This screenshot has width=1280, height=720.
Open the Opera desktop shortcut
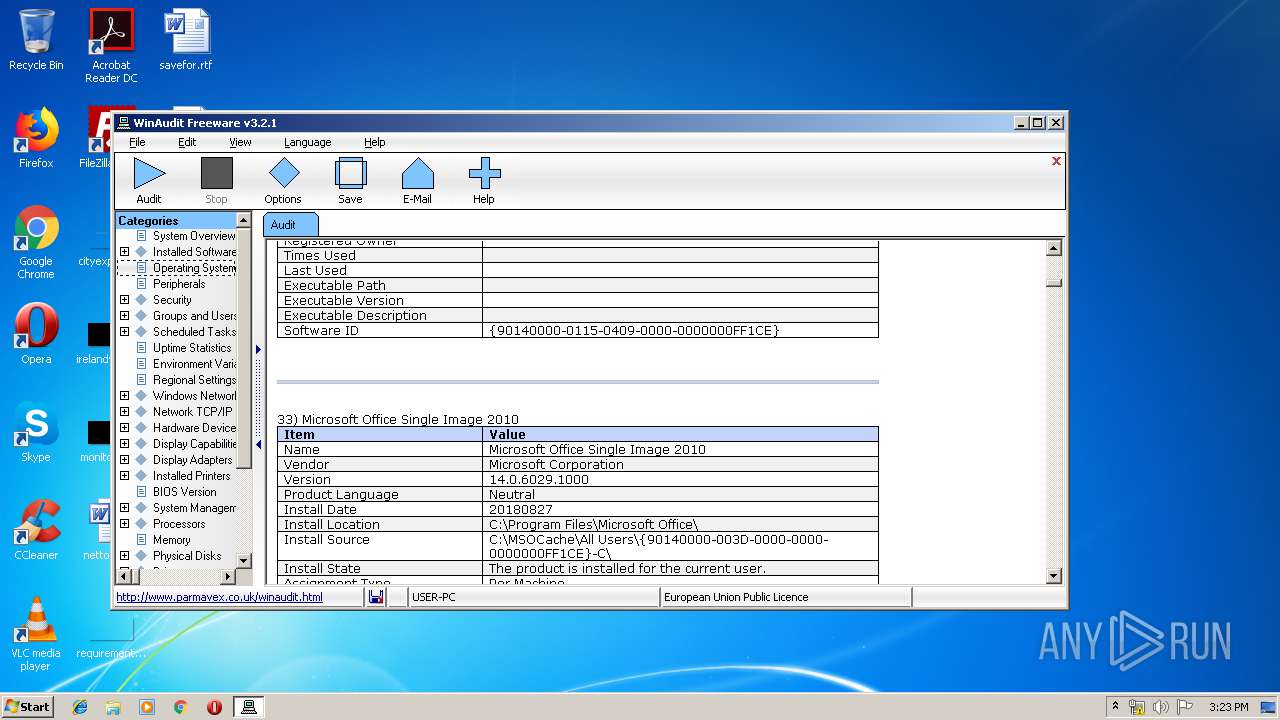[36, 334]
